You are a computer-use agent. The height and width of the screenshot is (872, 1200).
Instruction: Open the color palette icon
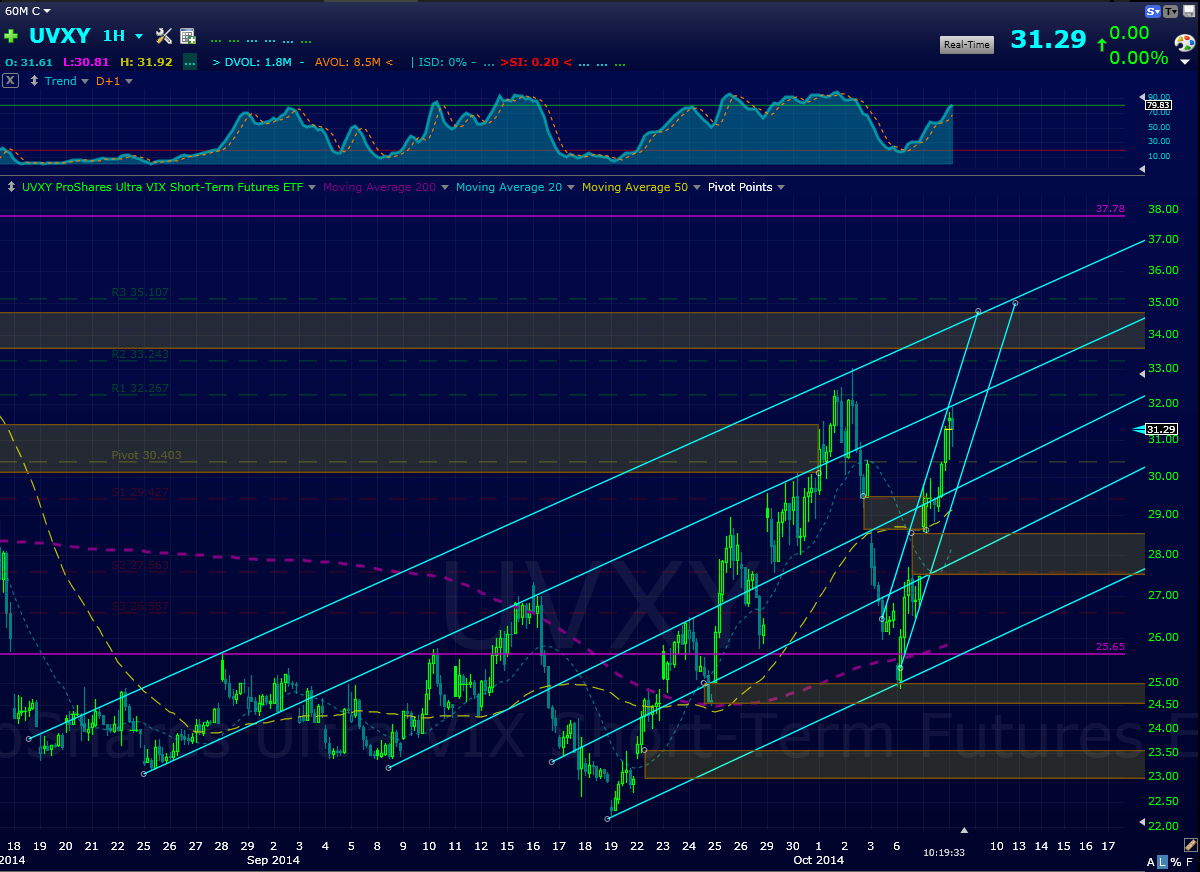click(1184, 43)
